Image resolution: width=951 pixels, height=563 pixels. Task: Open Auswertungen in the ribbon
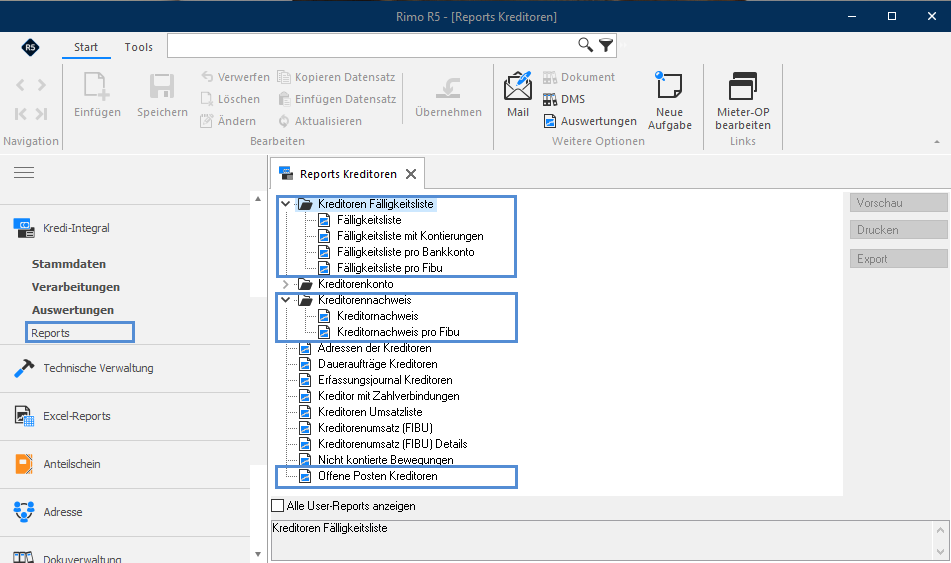[x=590, y=121]
